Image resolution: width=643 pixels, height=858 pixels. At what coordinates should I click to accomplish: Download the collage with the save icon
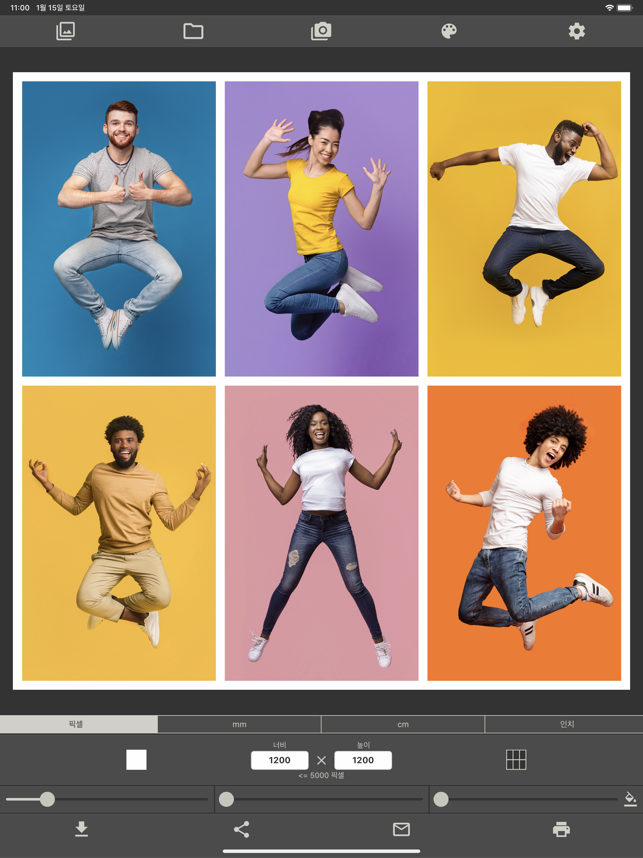(82, 829)
